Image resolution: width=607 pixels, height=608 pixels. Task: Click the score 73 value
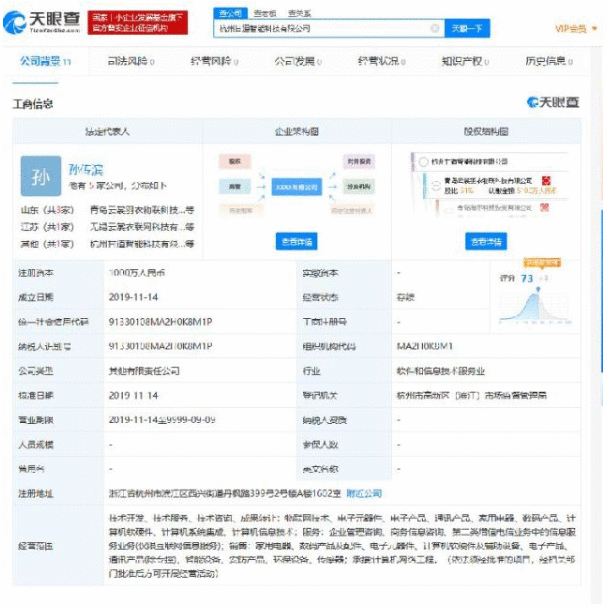(x=527, y=278)
